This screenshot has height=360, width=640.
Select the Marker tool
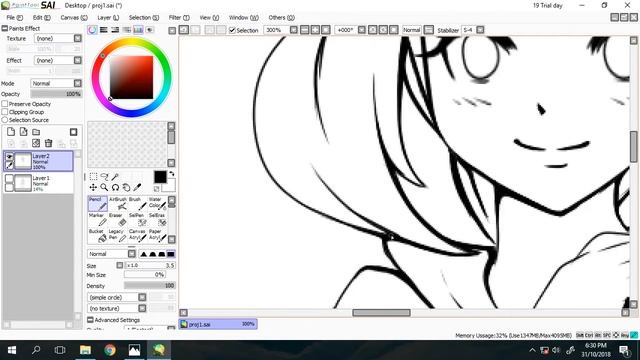coord(98,220)
